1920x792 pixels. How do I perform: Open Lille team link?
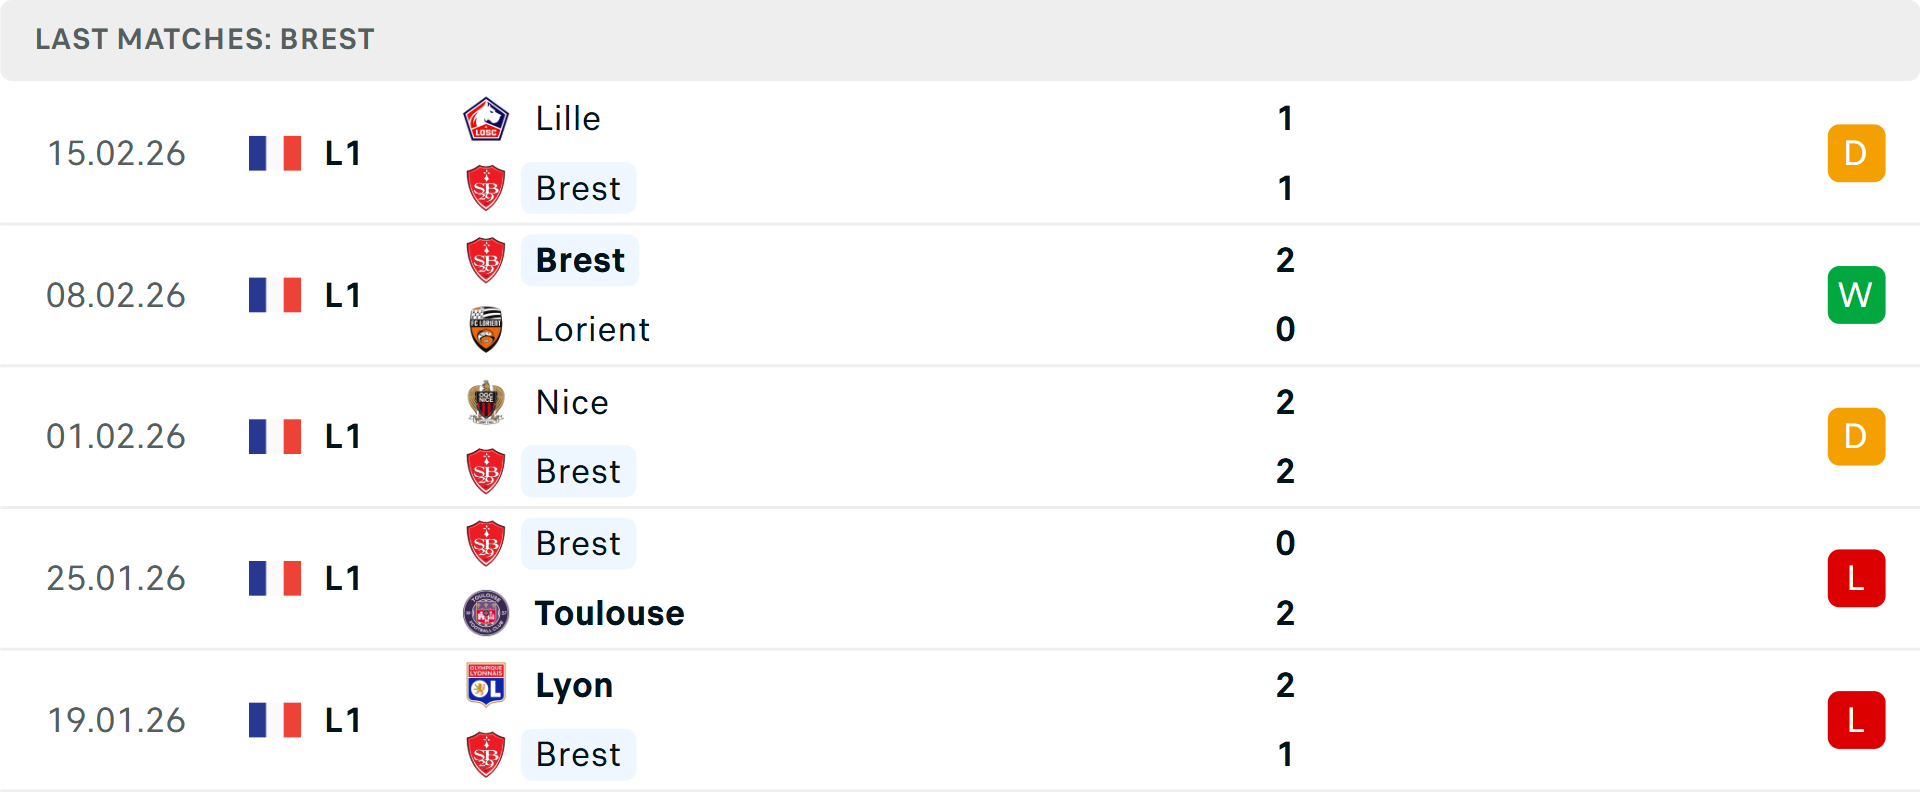[x=568, y=119]
